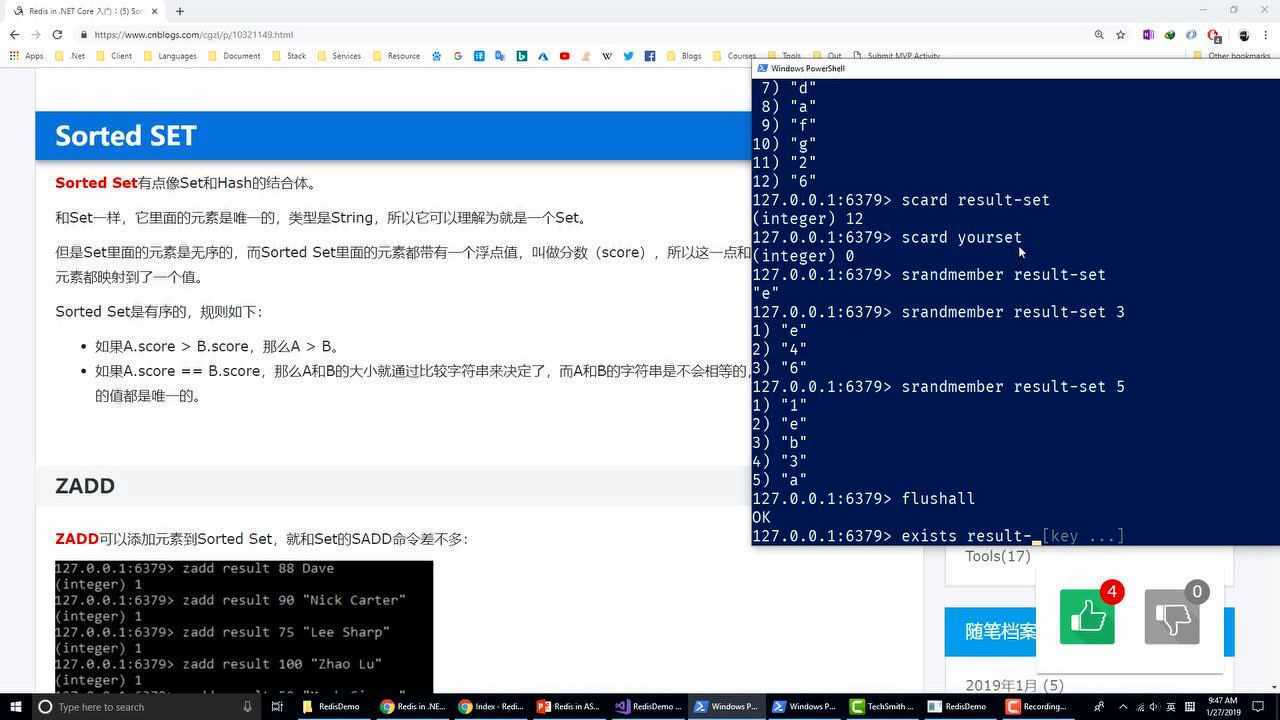
Task: Open the taskbar clock 9:47 AM
Action: (1222, 706)
